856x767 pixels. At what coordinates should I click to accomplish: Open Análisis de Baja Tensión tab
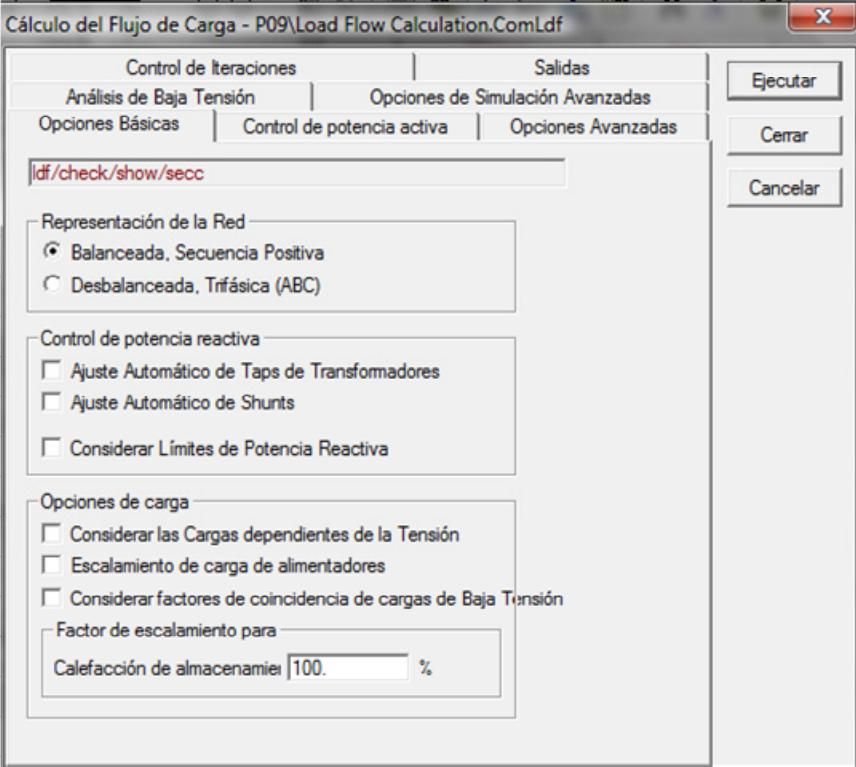(160, 97)
